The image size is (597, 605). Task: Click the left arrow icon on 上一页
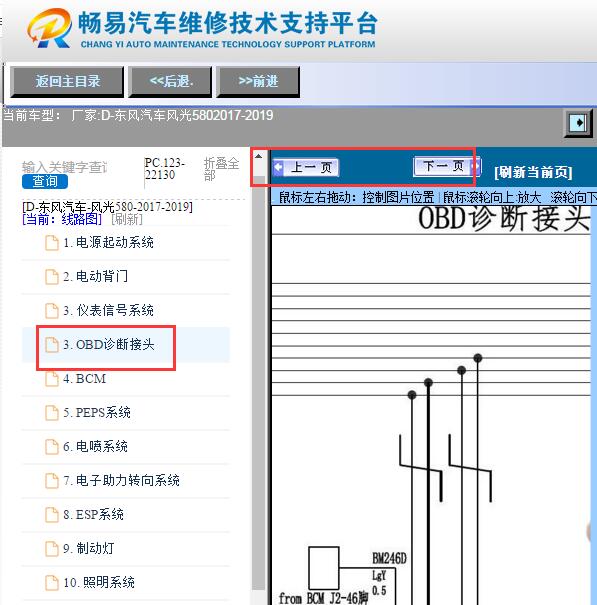click(x=278, y=168)
